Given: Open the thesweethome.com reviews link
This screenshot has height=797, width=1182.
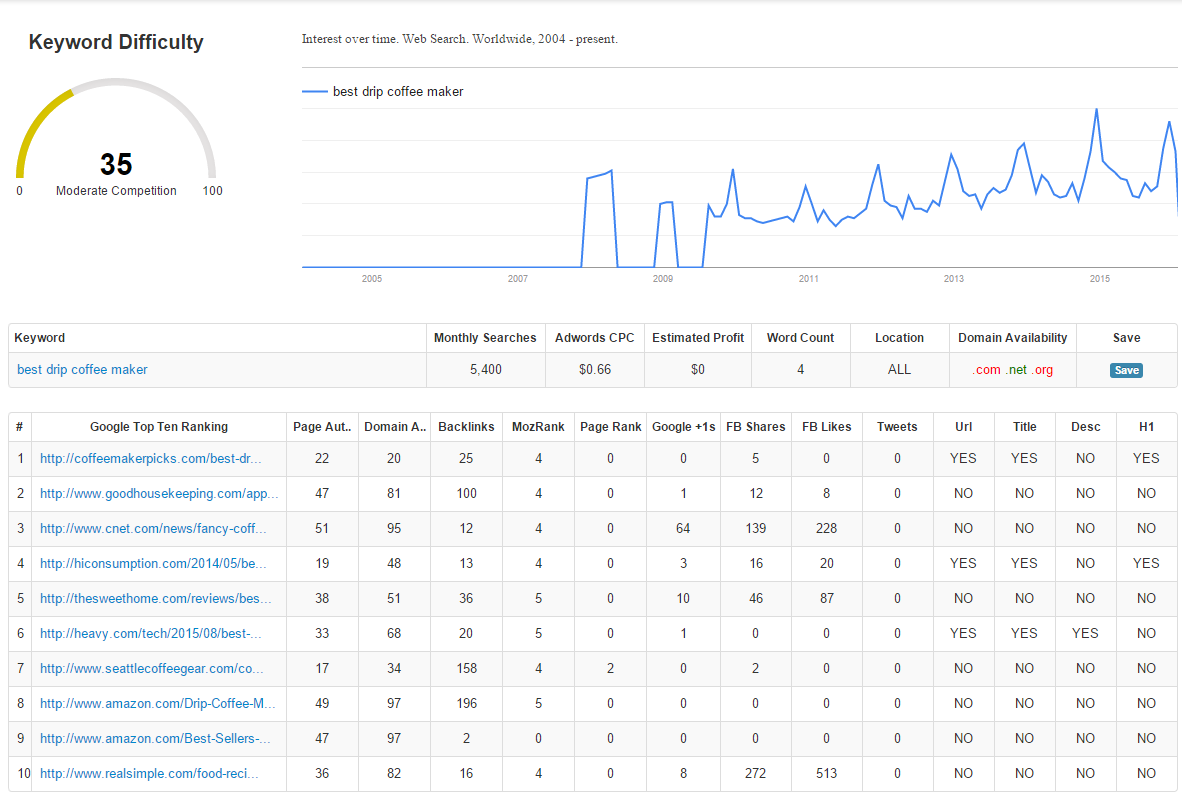Looking at the screenshot, I should click(x=155, y=598).
